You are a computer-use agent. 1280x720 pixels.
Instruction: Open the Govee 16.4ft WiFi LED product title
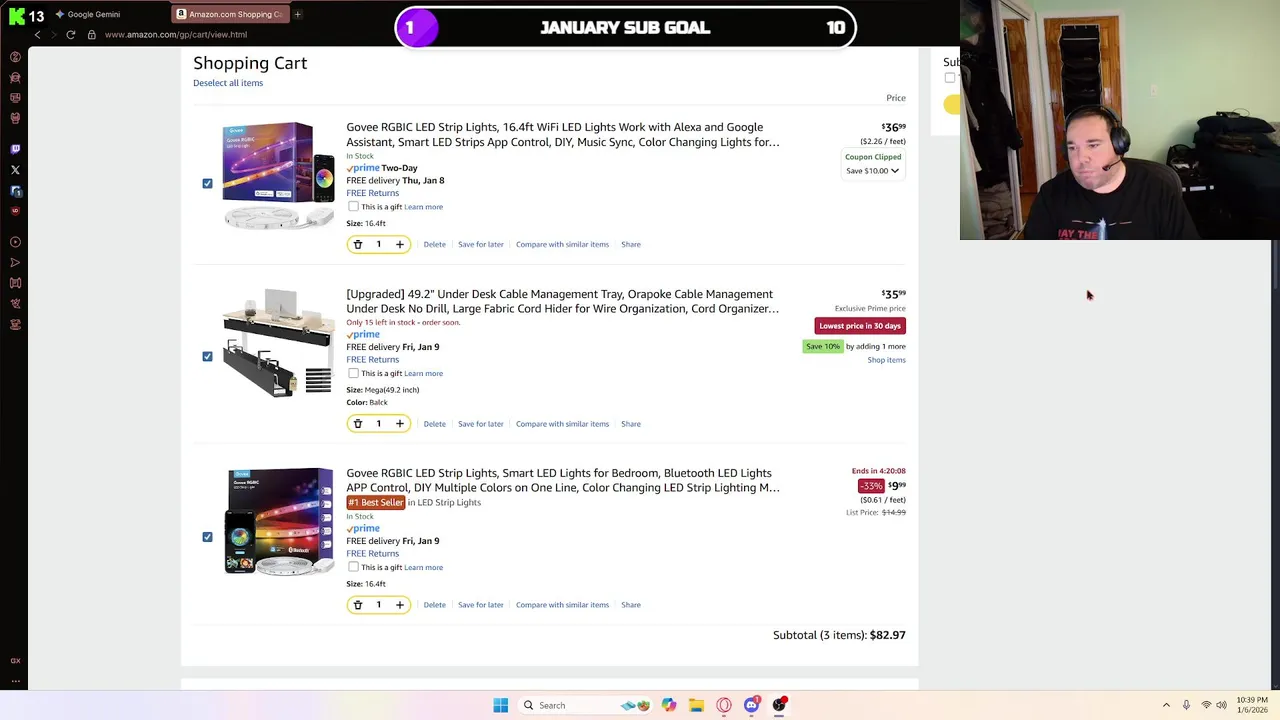[563, 135]
